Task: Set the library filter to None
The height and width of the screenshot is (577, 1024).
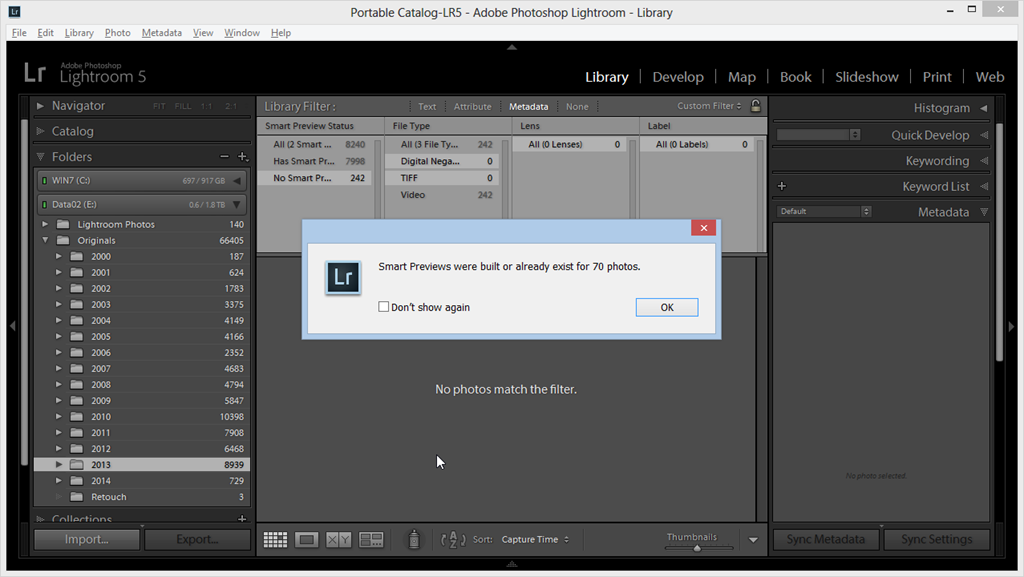Action: pos(577,106)
